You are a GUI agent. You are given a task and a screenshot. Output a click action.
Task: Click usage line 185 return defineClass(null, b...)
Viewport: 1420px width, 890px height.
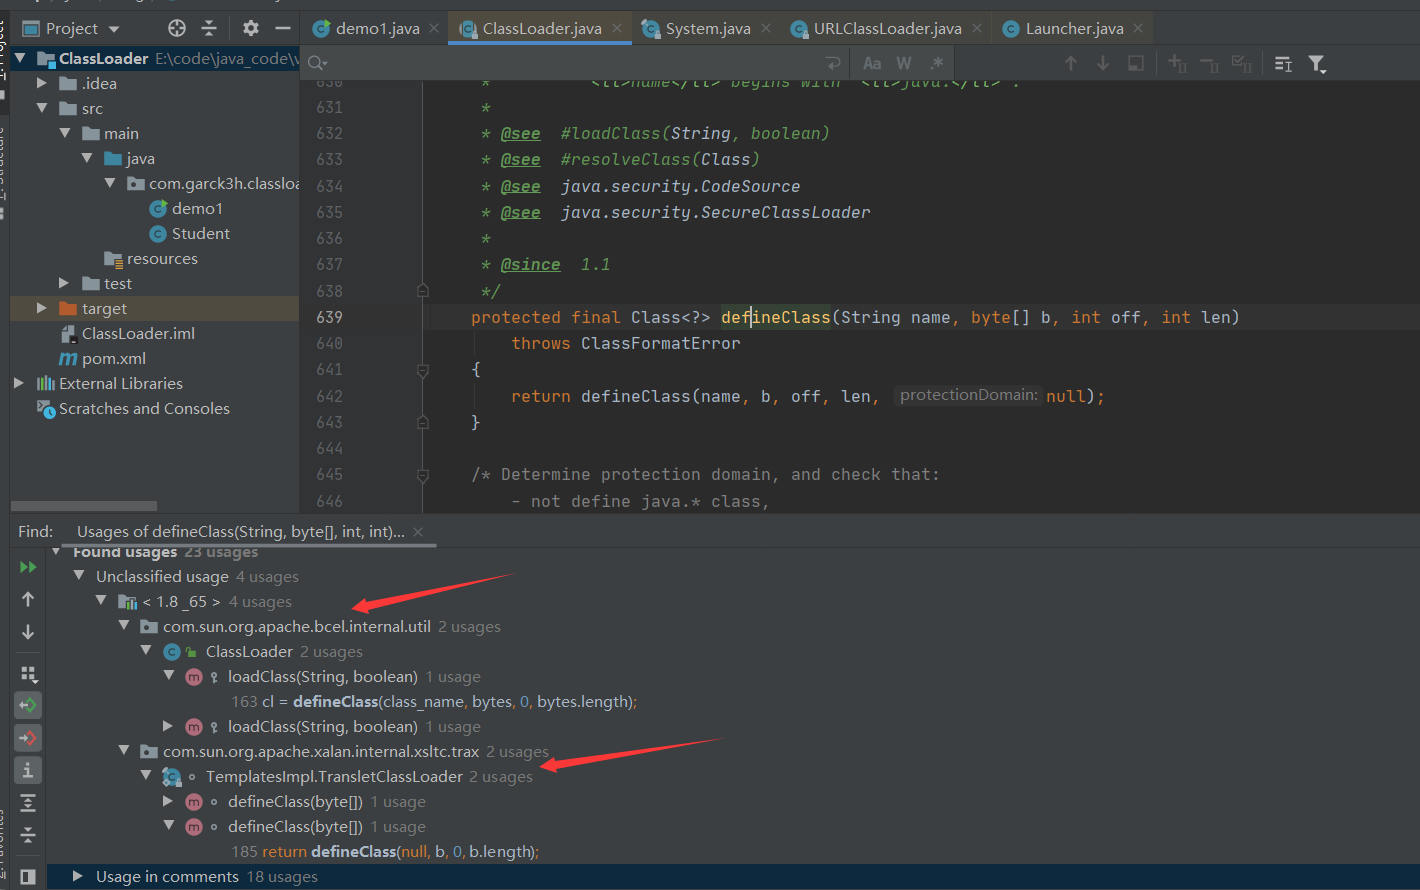pyautogui.click(x=385, y=851)
